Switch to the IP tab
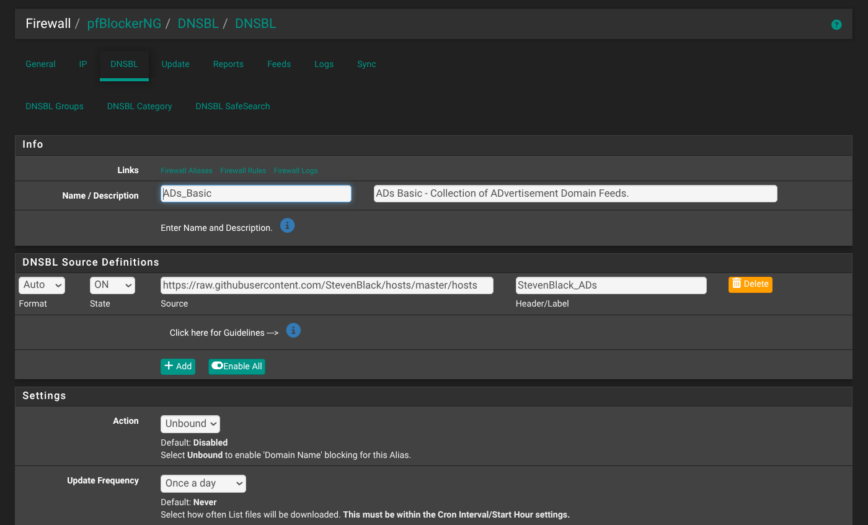Viewport: 868px width, 525px height. click(x=83, y=64)
